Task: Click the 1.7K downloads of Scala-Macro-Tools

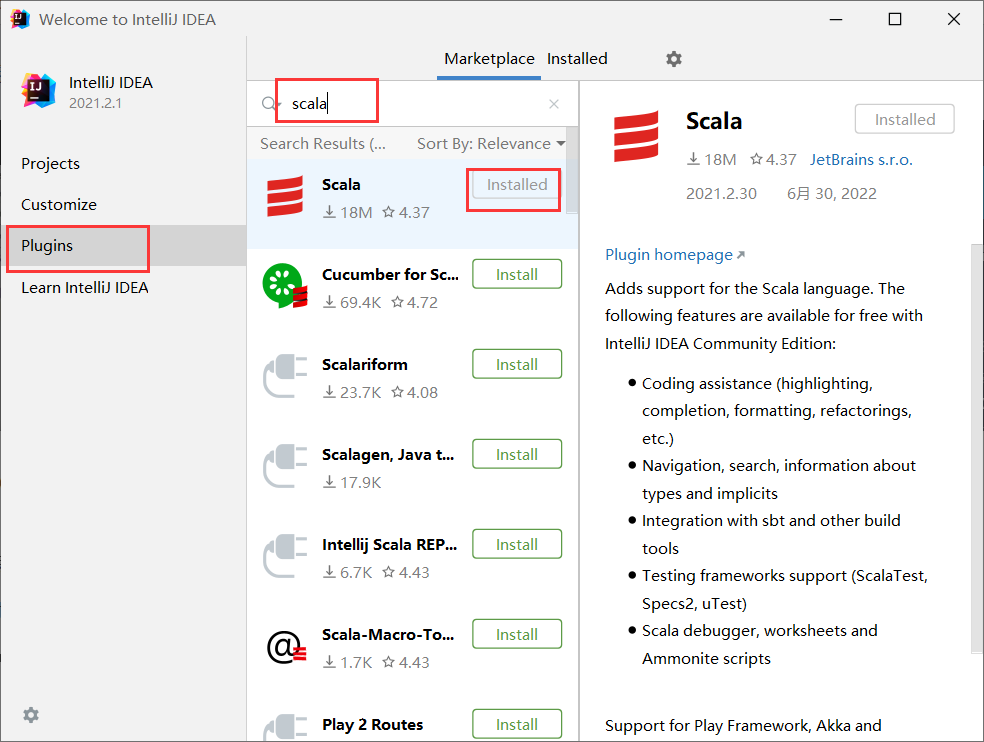Action: (x=356, y=662)
